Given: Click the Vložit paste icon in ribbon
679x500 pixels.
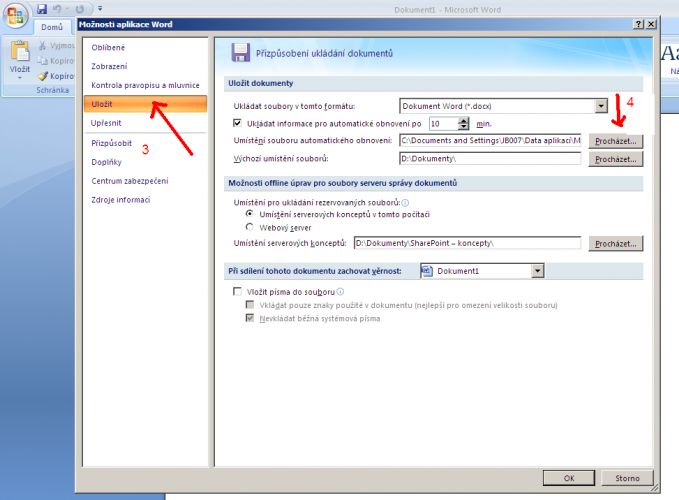Looking at the screenshot, I should (x=19, y=51).
